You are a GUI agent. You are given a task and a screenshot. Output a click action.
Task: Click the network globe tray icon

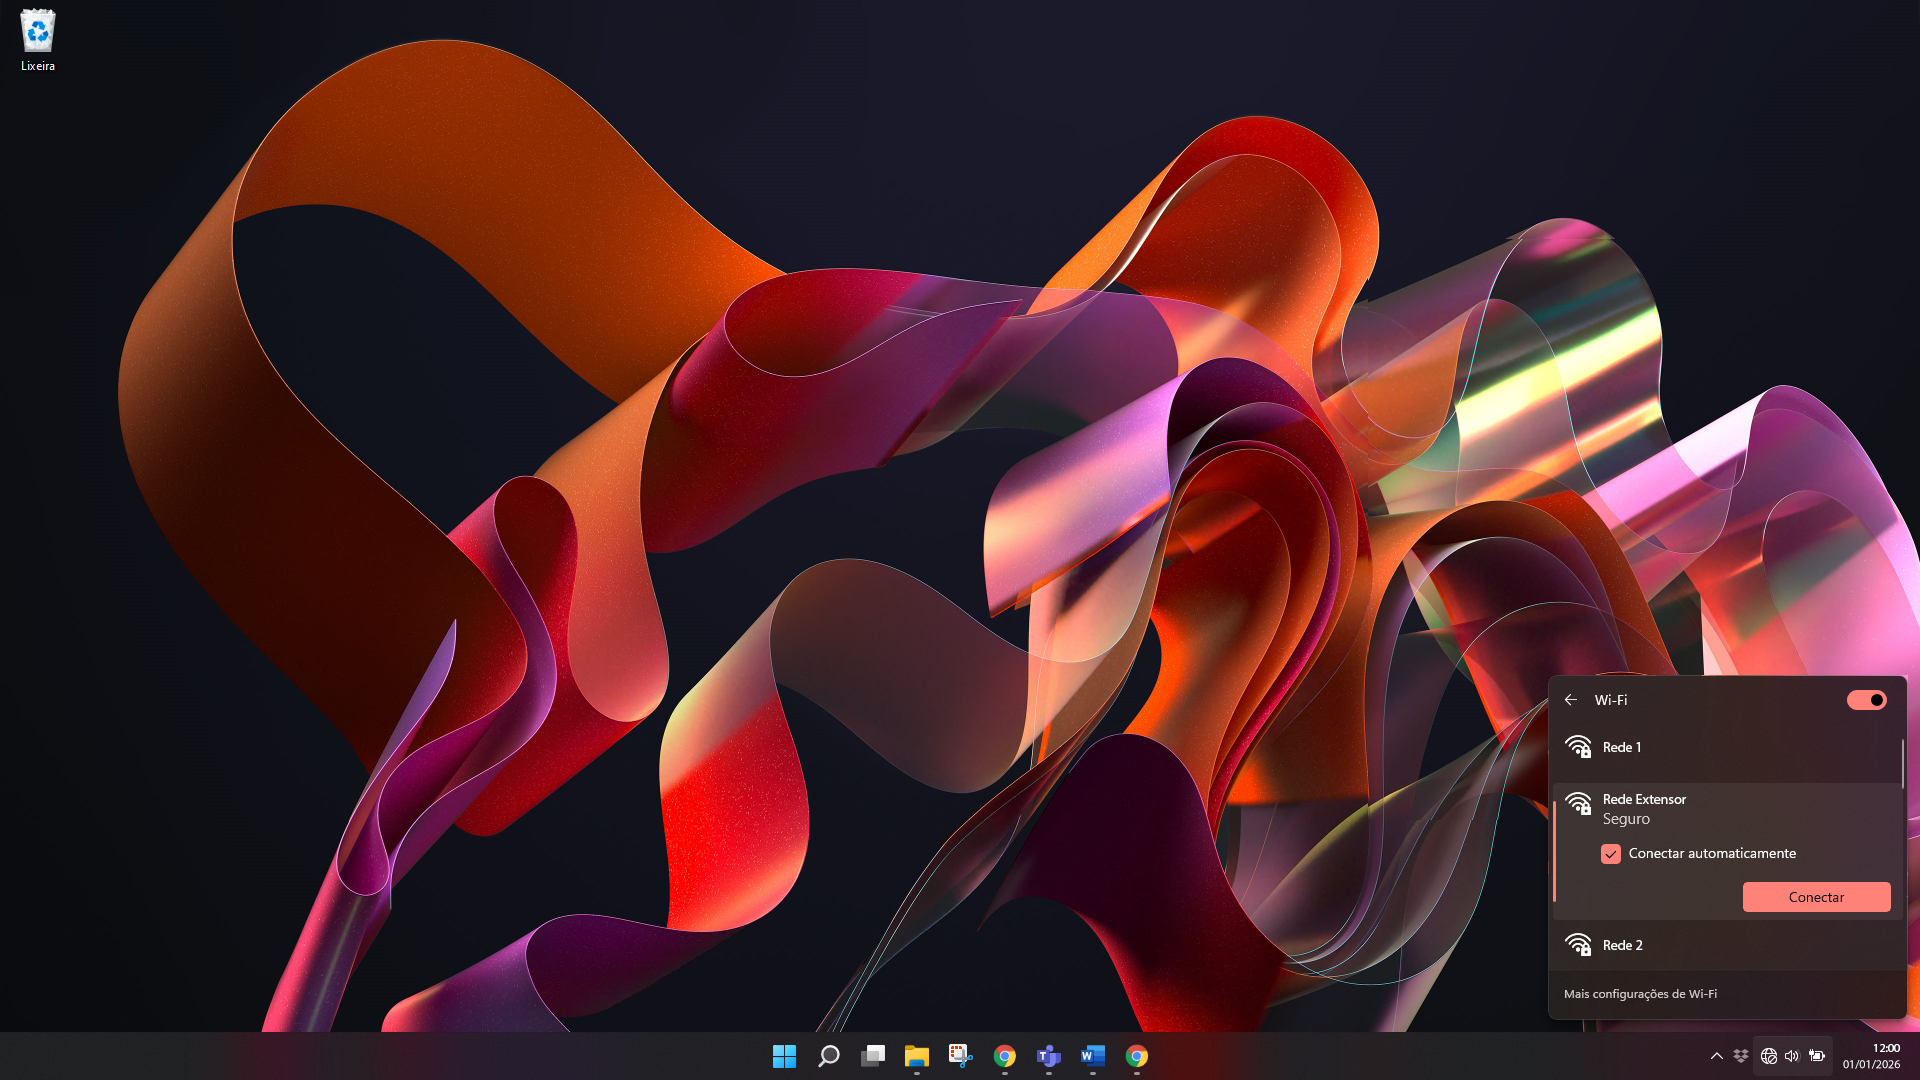click(1768, 1056)
